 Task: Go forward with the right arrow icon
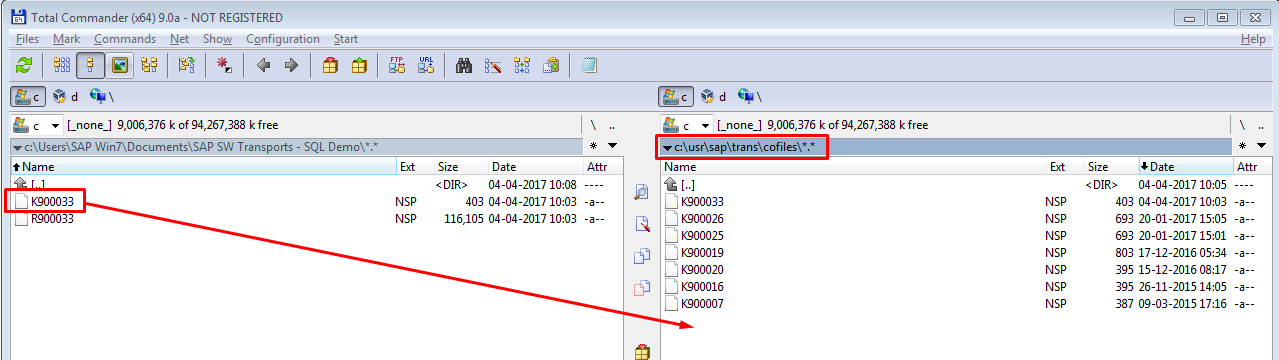292,65
